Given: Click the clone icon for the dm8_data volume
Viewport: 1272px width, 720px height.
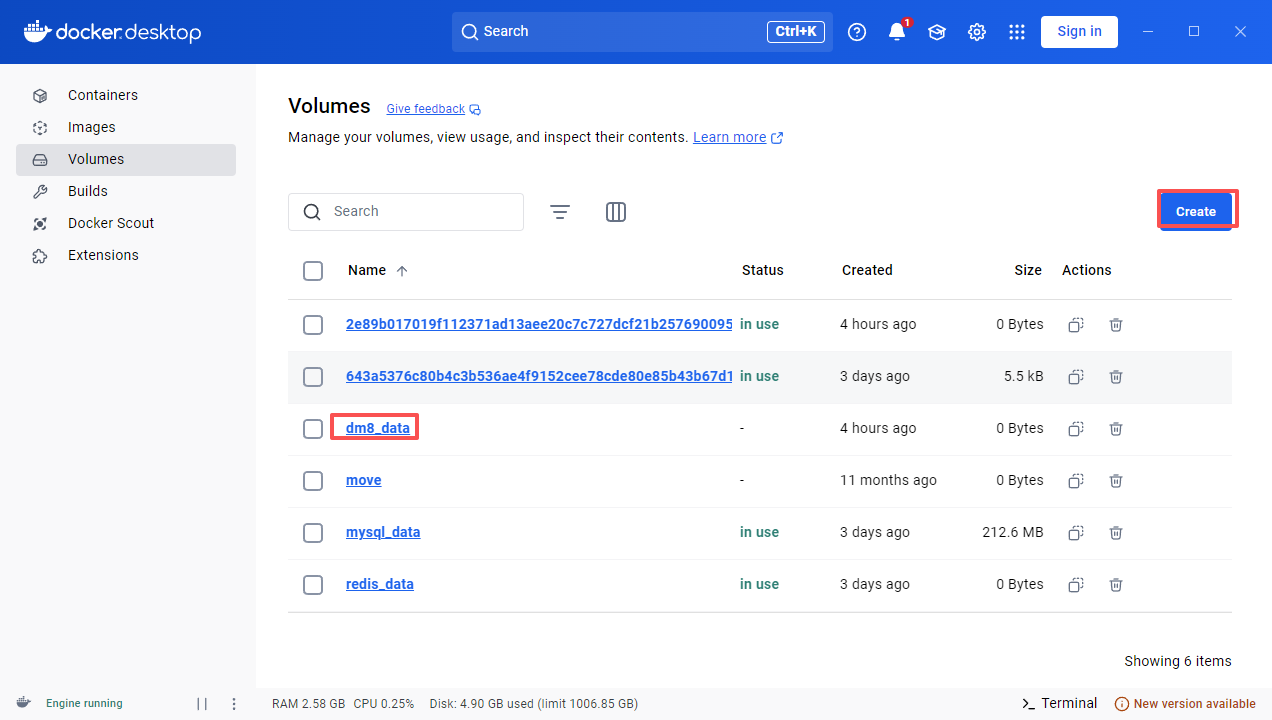Looking at the screenshot, I should coord(1076,428).
